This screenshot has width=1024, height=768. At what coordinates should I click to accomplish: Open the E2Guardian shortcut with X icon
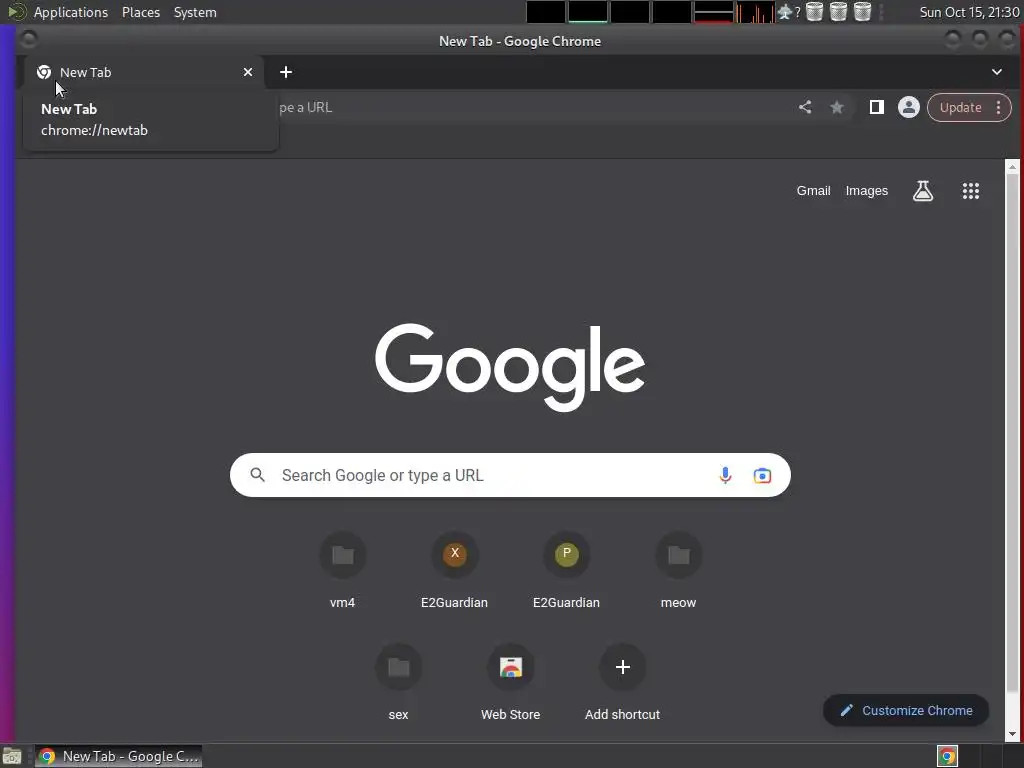pyautogui.click(x=455, y=571)
